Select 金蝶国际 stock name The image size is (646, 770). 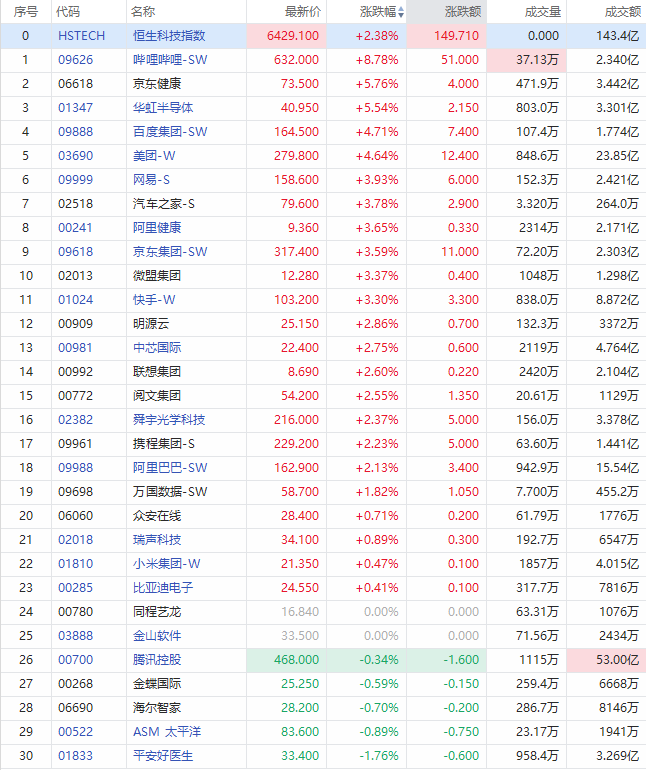pyautogui.click(x=157, y=684)
